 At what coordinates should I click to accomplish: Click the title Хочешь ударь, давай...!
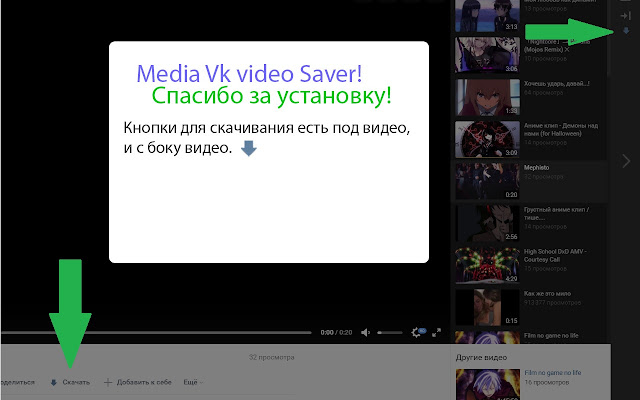557,84
